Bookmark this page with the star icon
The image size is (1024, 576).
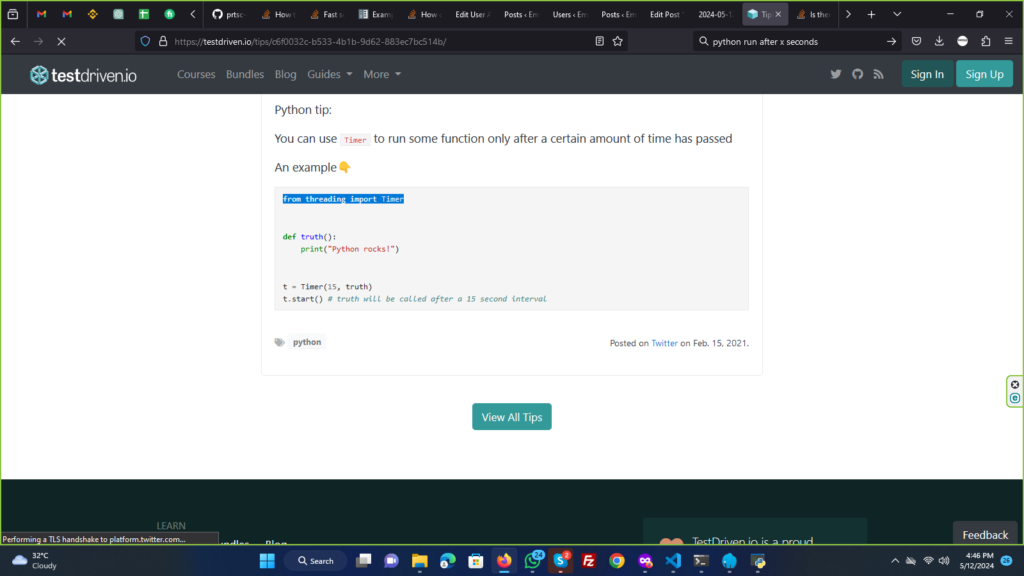pyautogui.click(x=618, y=41)
